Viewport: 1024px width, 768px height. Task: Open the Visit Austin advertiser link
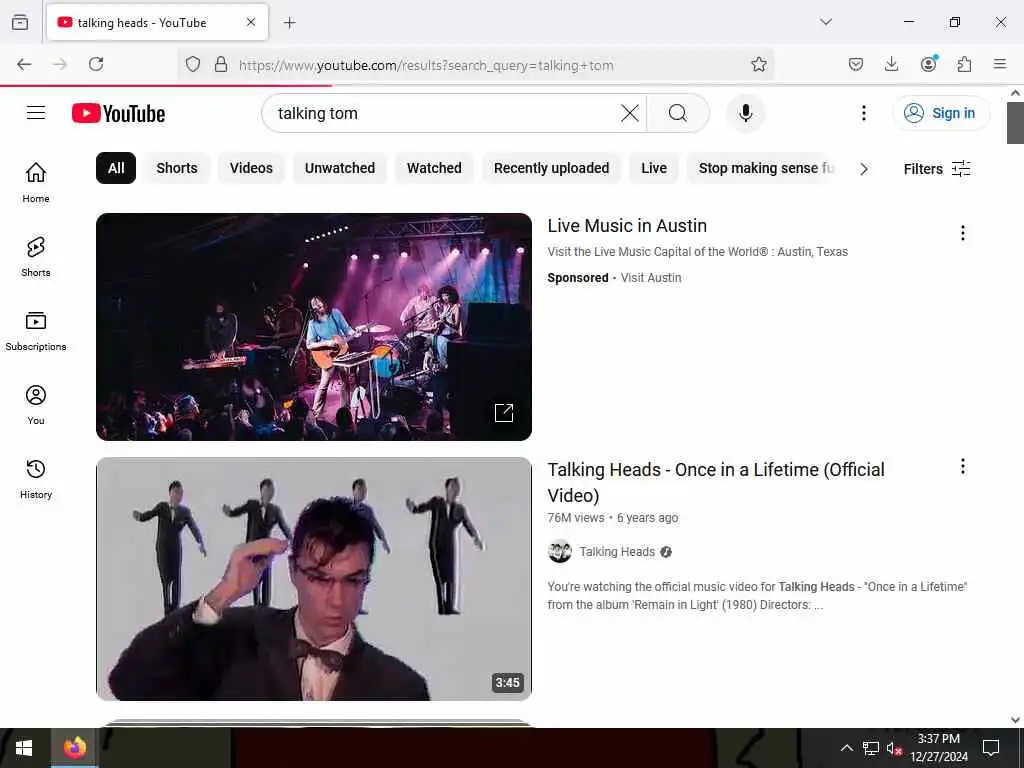(x=650, y=278)
